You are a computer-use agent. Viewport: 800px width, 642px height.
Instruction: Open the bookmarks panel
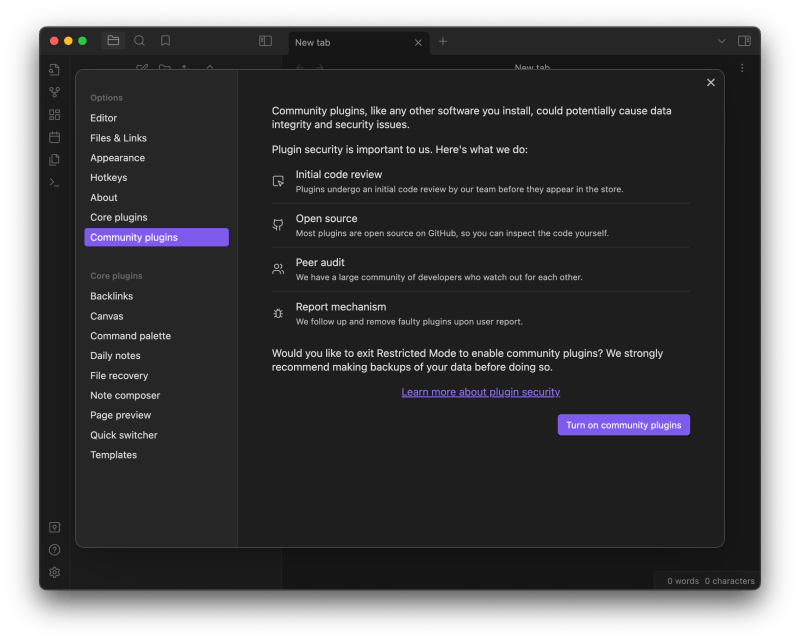[x=165, y=41]
